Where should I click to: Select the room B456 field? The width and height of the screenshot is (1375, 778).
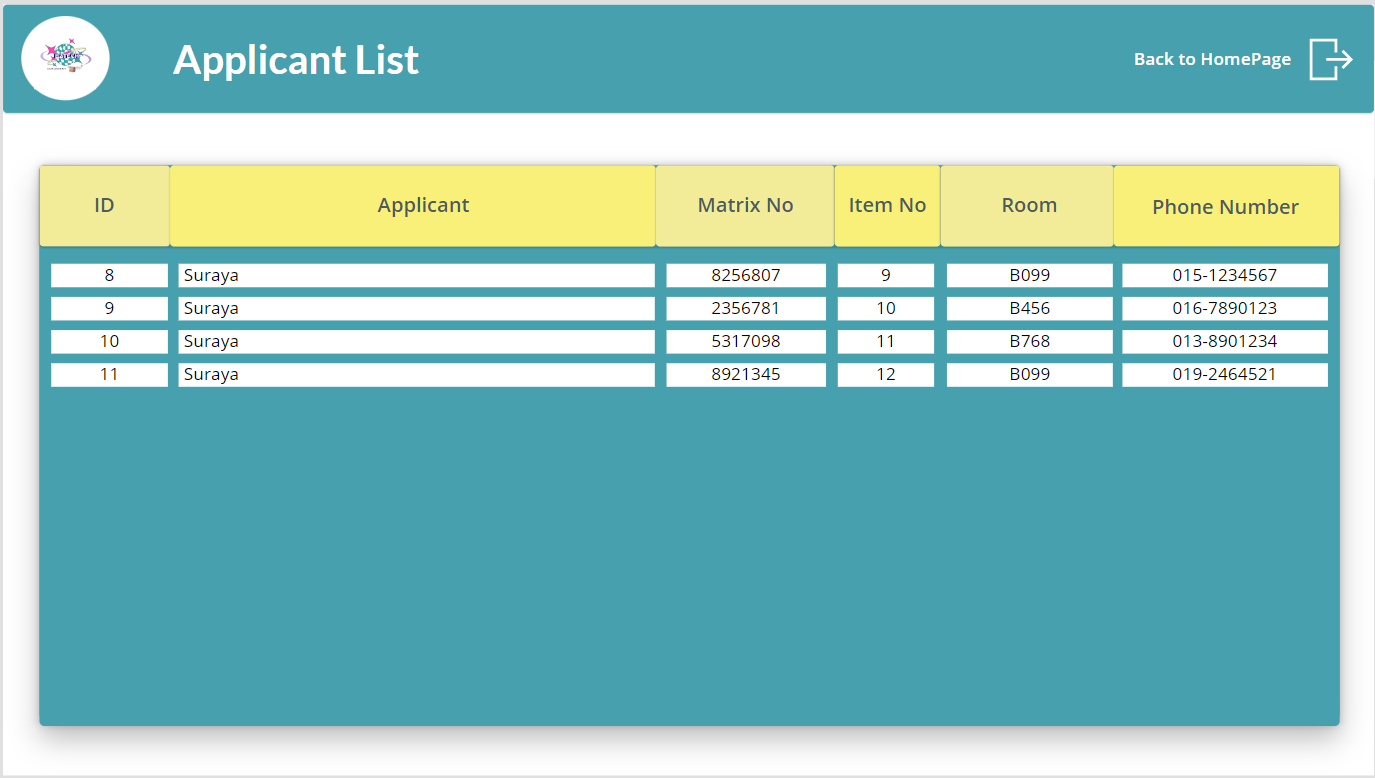1029,308
